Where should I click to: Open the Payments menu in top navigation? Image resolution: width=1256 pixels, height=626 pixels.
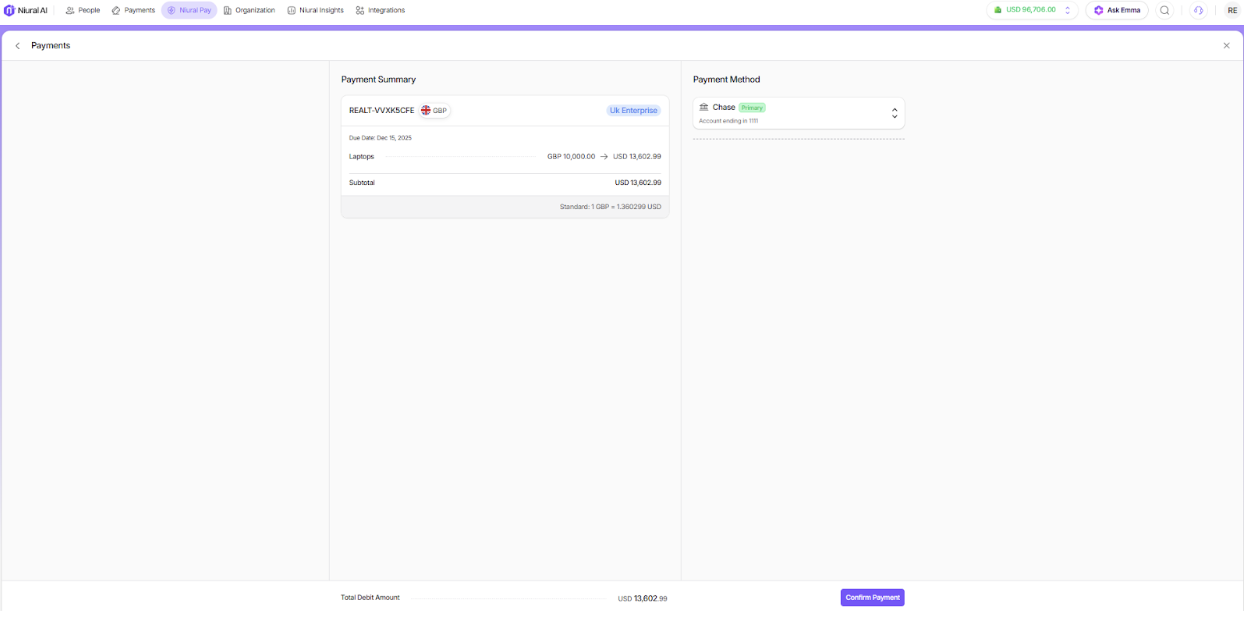click(133, 10)
